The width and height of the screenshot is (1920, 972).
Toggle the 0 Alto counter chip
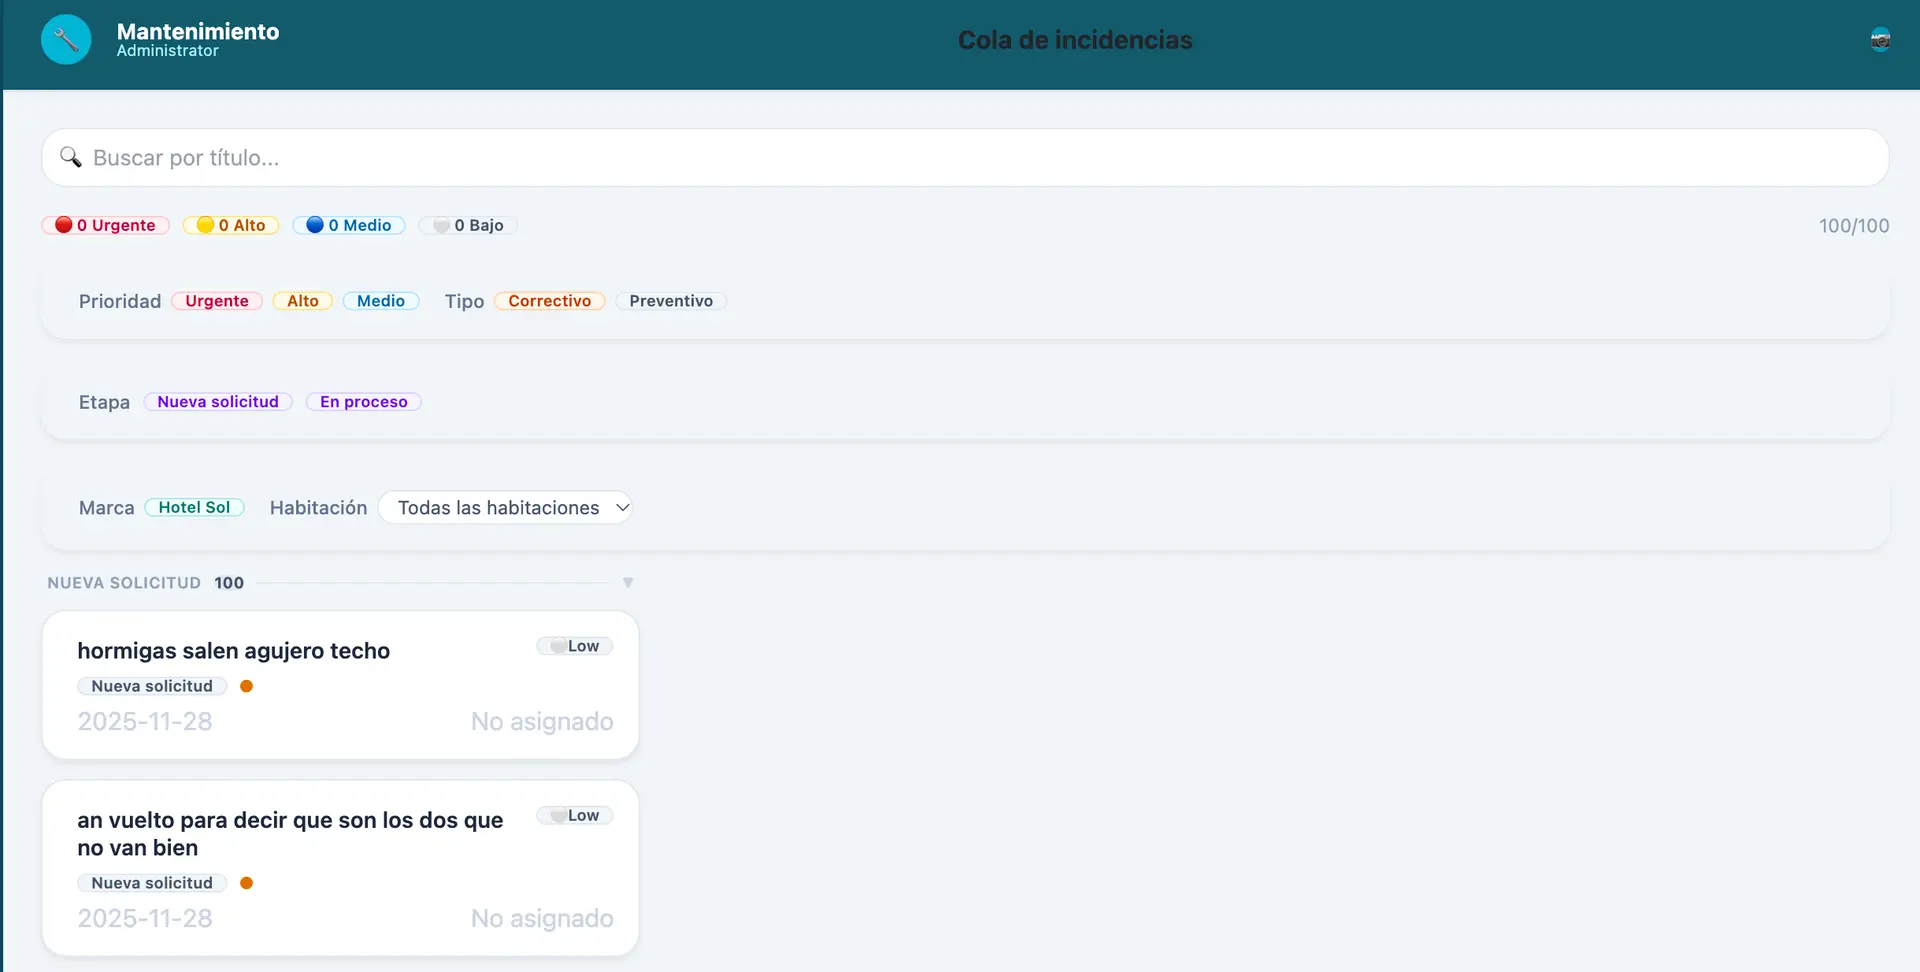pos(231,225)
